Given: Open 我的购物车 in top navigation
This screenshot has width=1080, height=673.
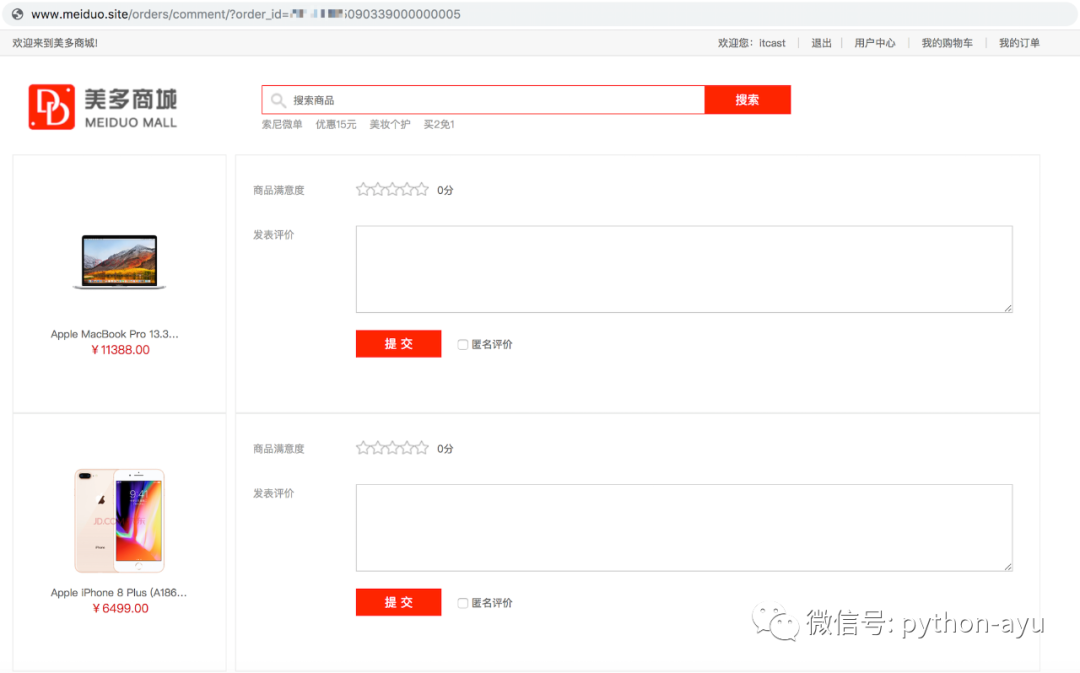Looking at the screenshot, I should [x=947, y=43].
